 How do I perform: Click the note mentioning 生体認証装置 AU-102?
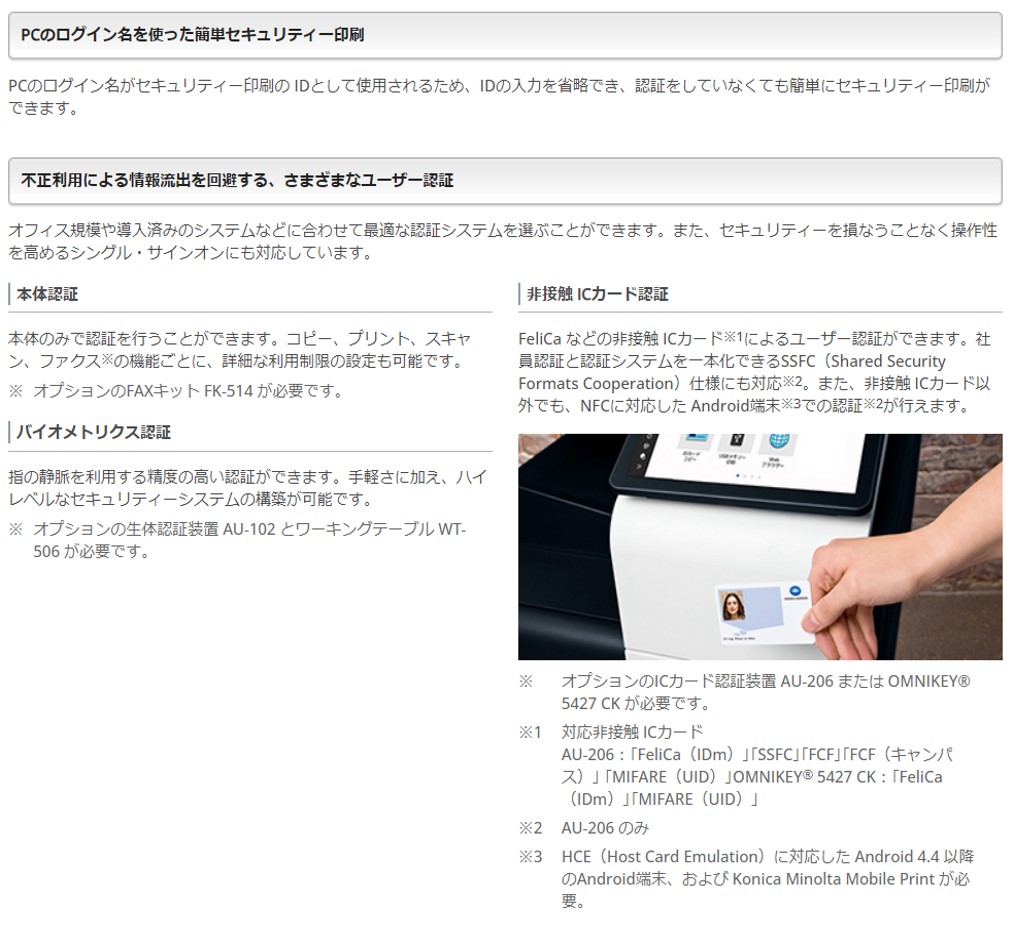[250, 540]
